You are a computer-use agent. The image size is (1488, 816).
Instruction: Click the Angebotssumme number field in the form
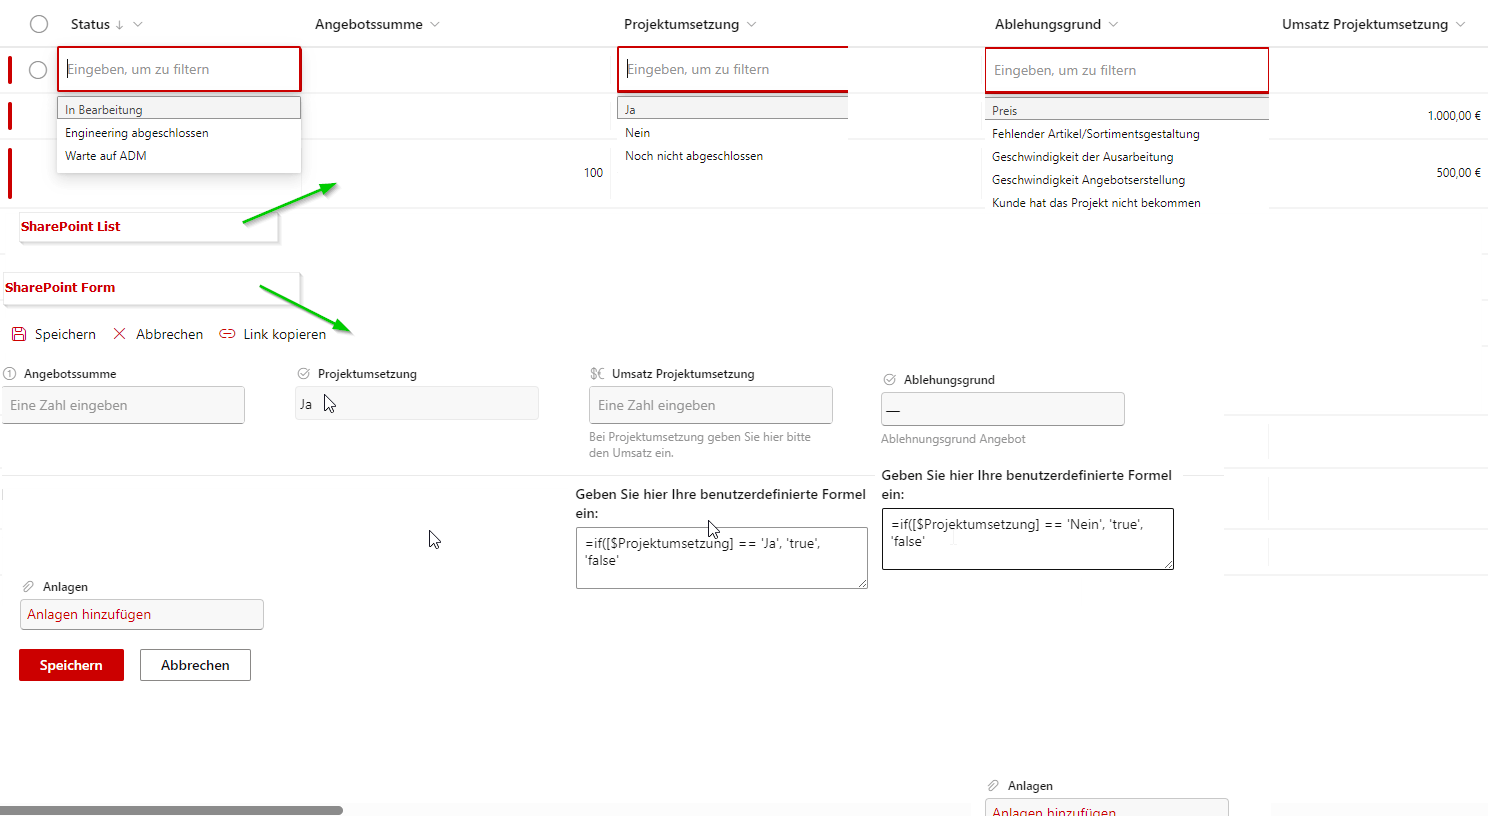pyautogui.click(x=123, y=405)
